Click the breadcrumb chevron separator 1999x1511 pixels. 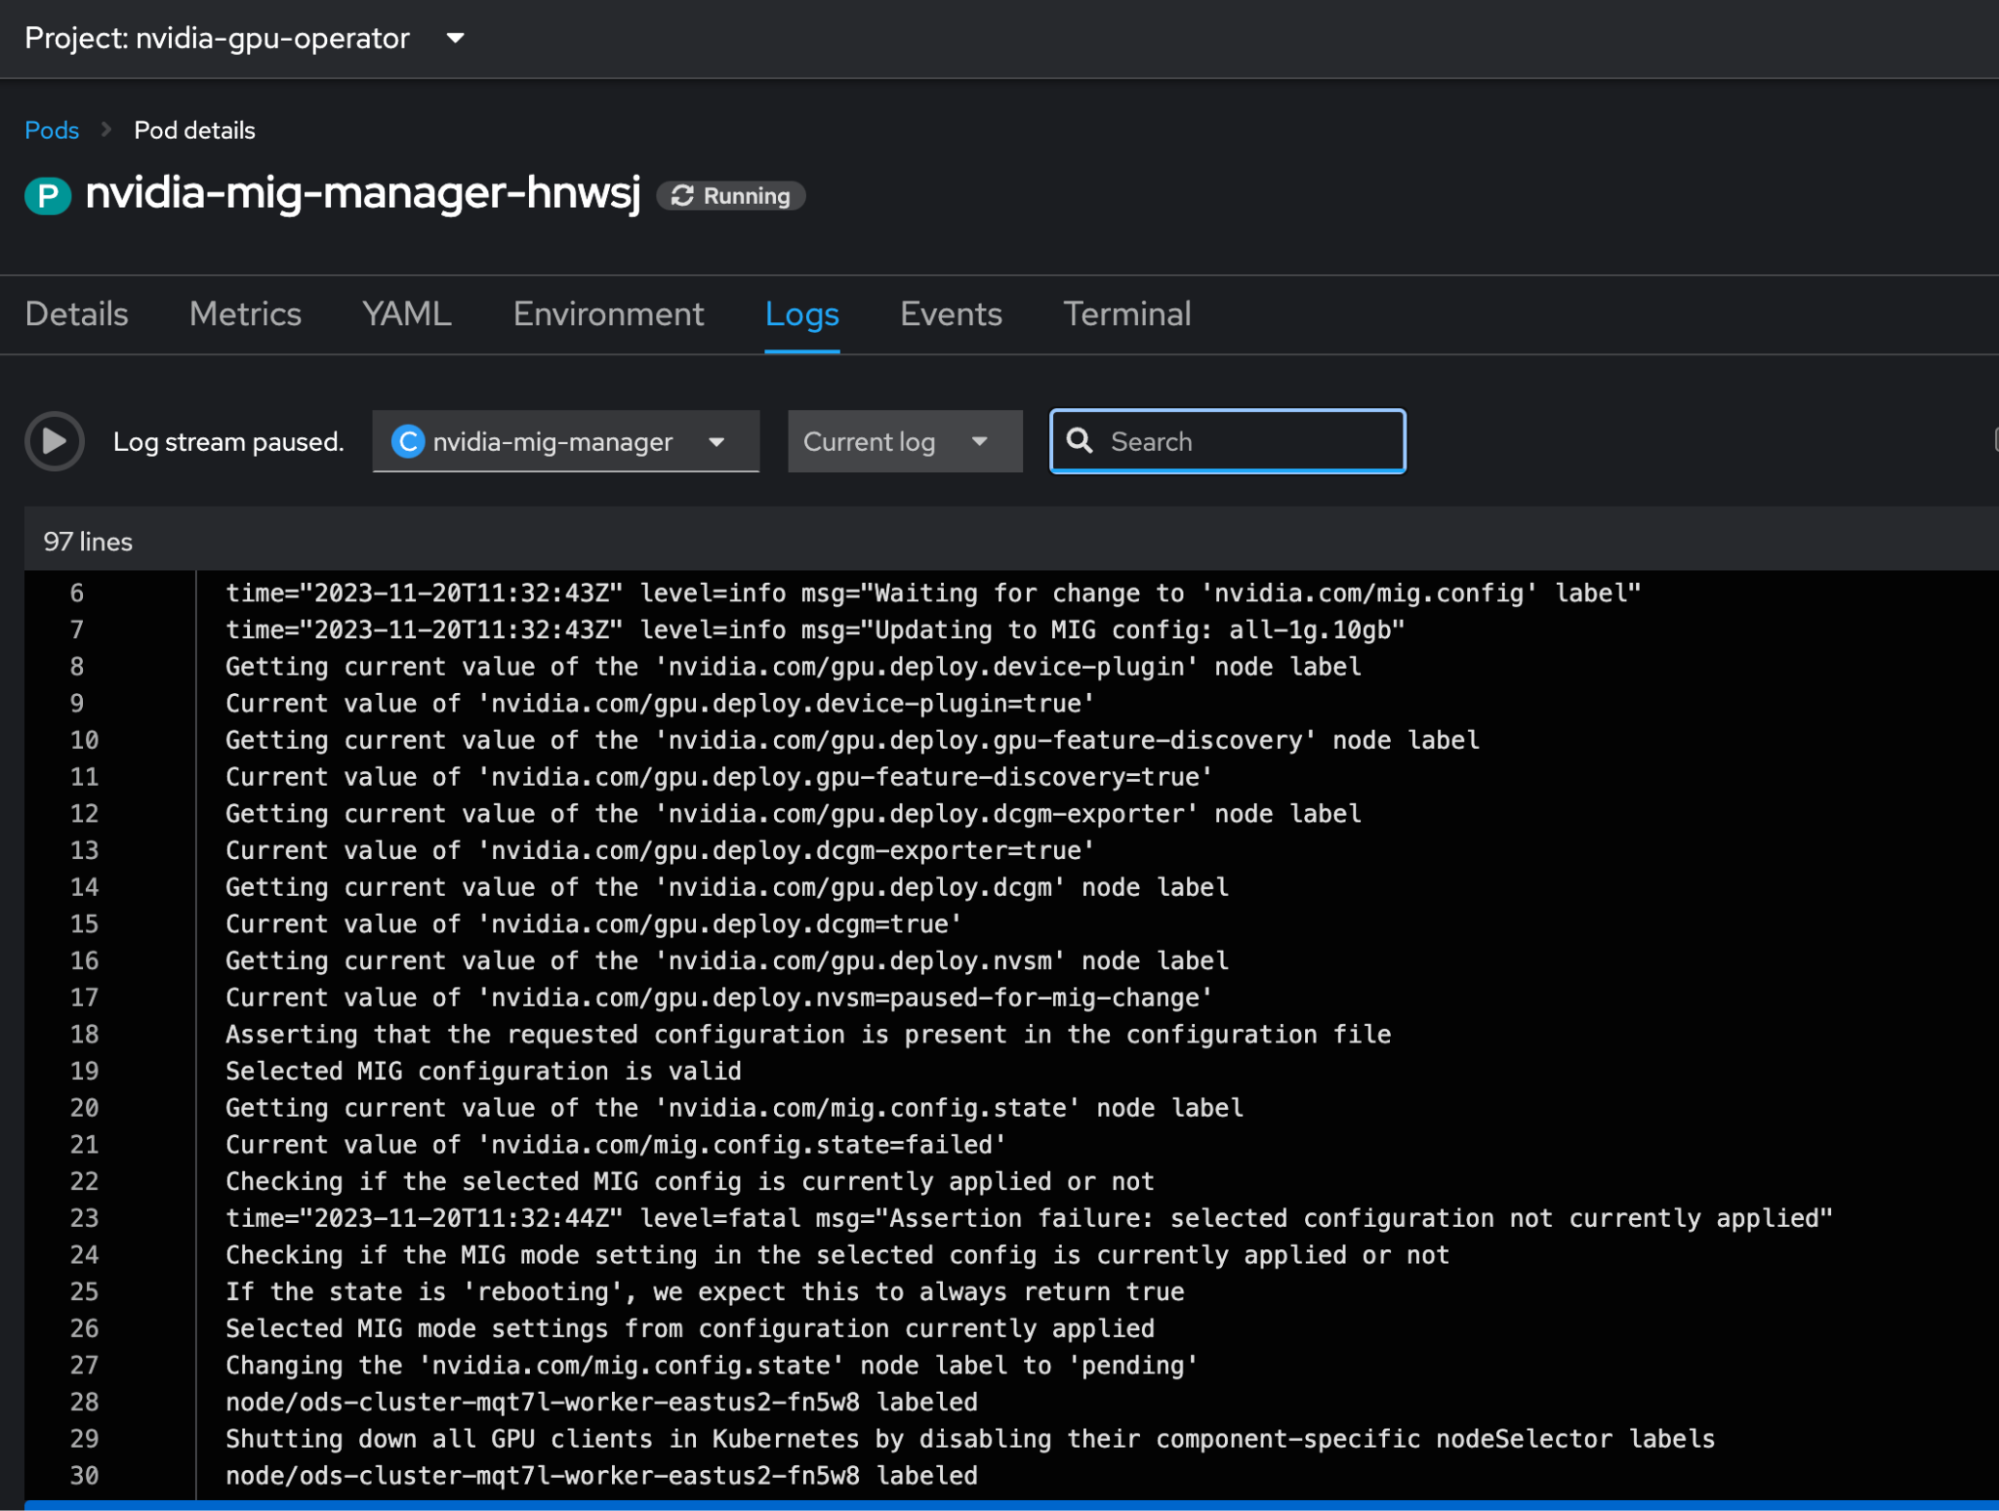106,130
